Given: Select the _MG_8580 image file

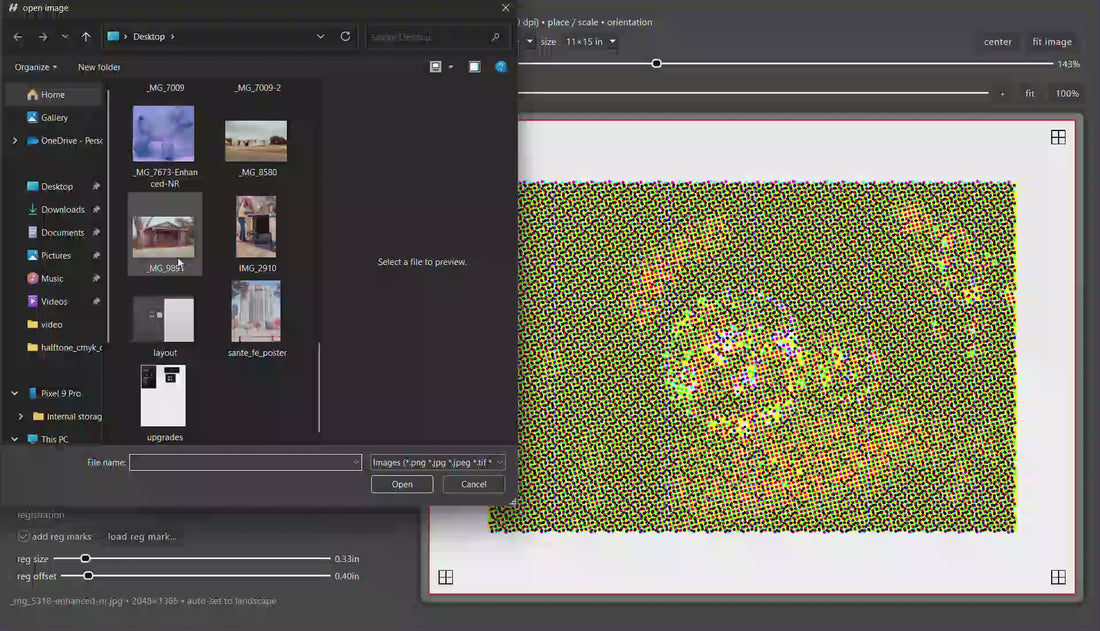Looking at the screenshot, I should pos(256,143).
